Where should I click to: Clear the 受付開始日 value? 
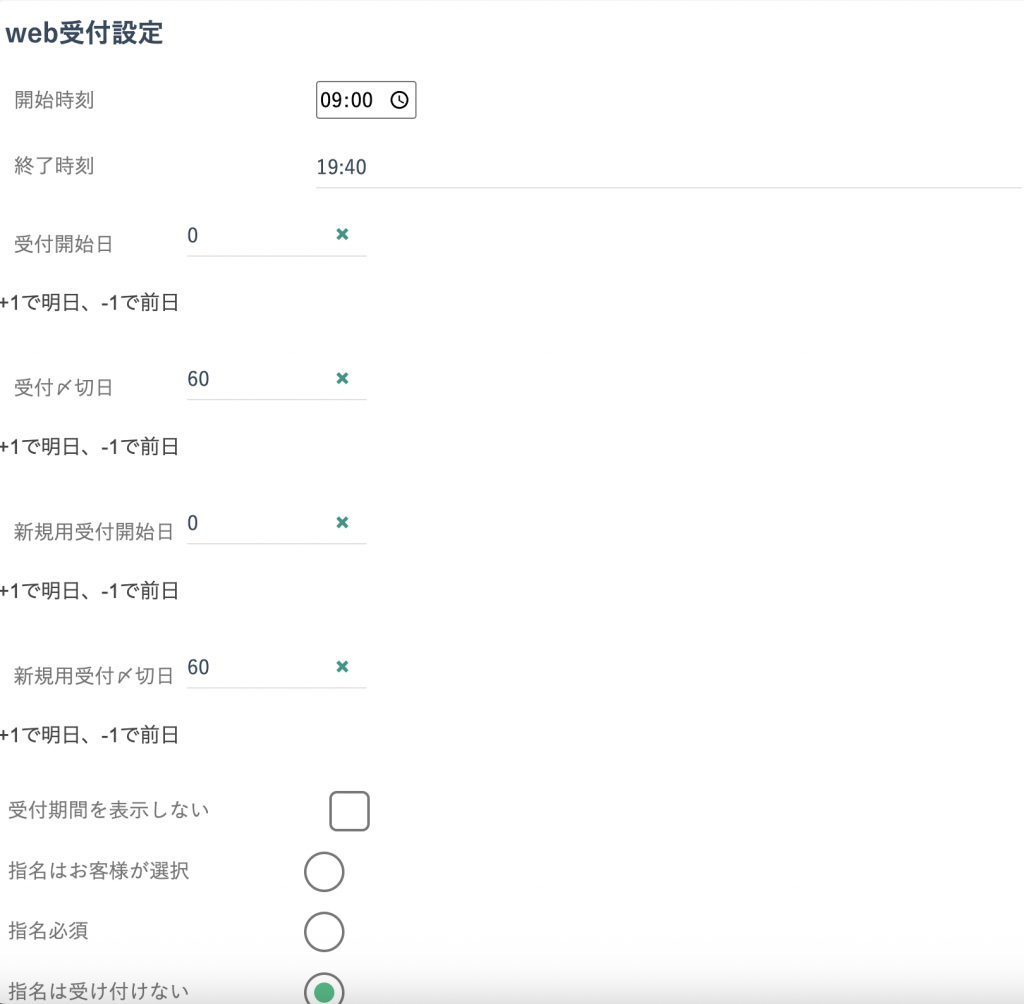[342, 234]
